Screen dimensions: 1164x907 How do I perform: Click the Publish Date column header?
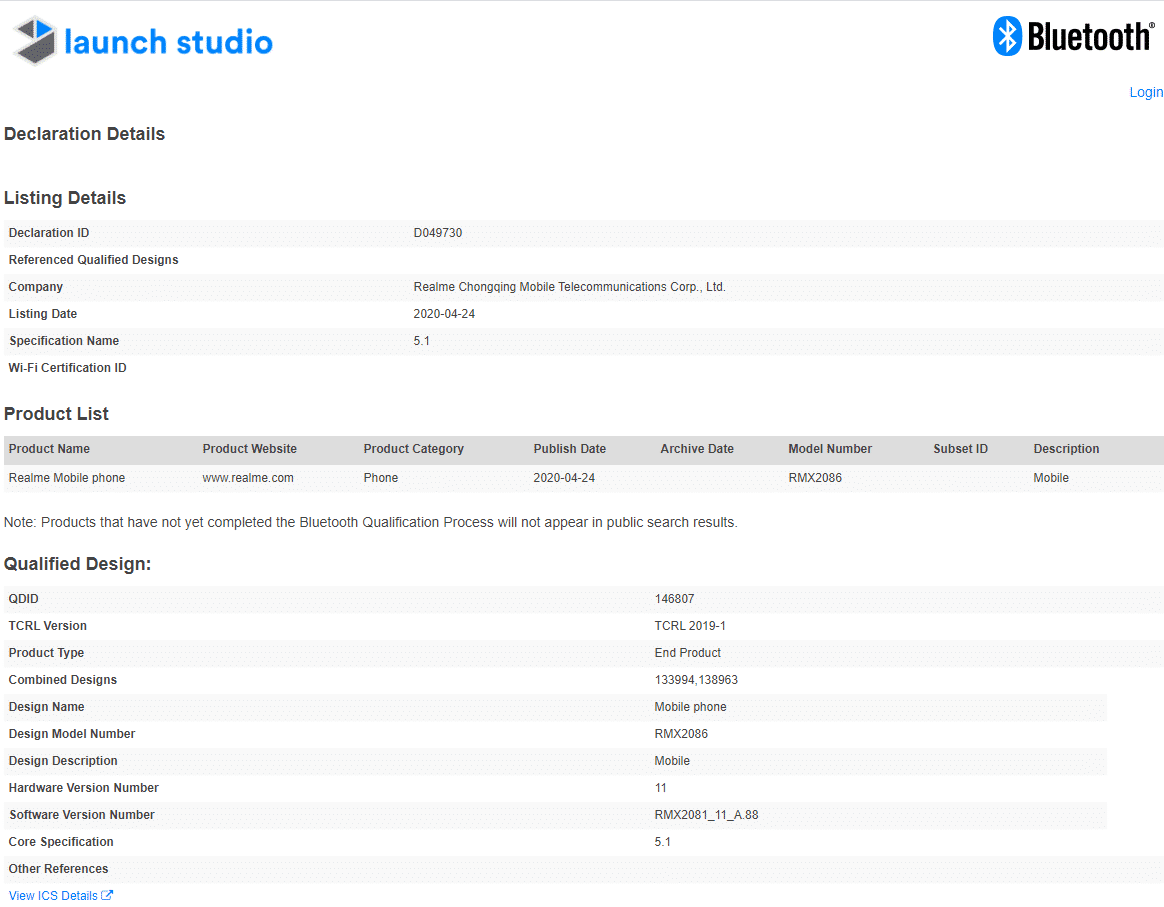coord(570,449)
